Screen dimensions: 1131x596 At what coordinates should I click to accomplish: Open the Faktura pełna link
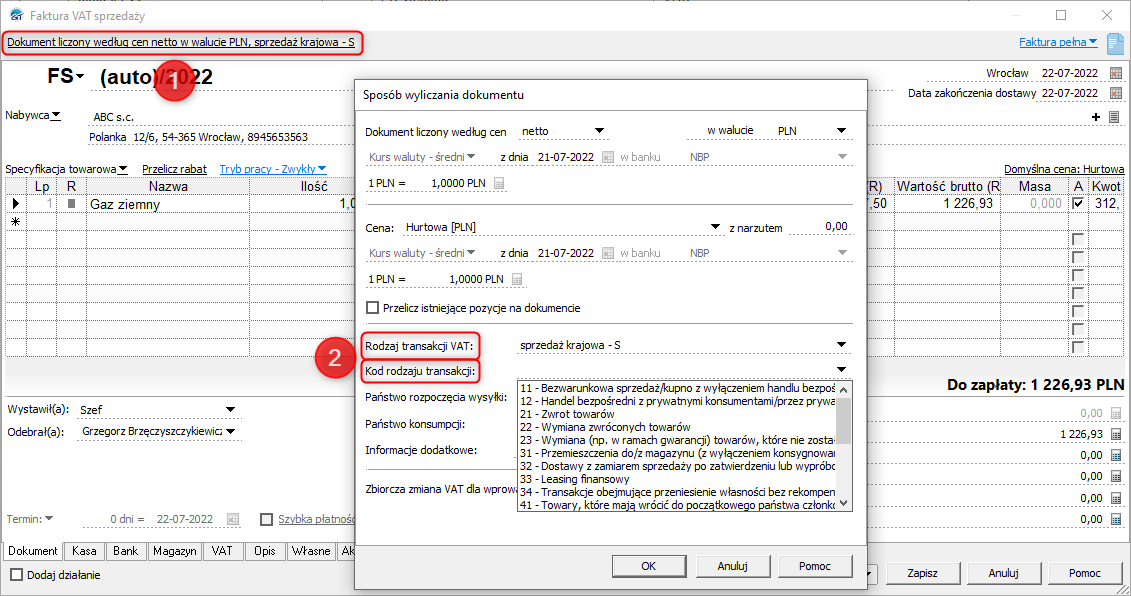[1057, 43]
